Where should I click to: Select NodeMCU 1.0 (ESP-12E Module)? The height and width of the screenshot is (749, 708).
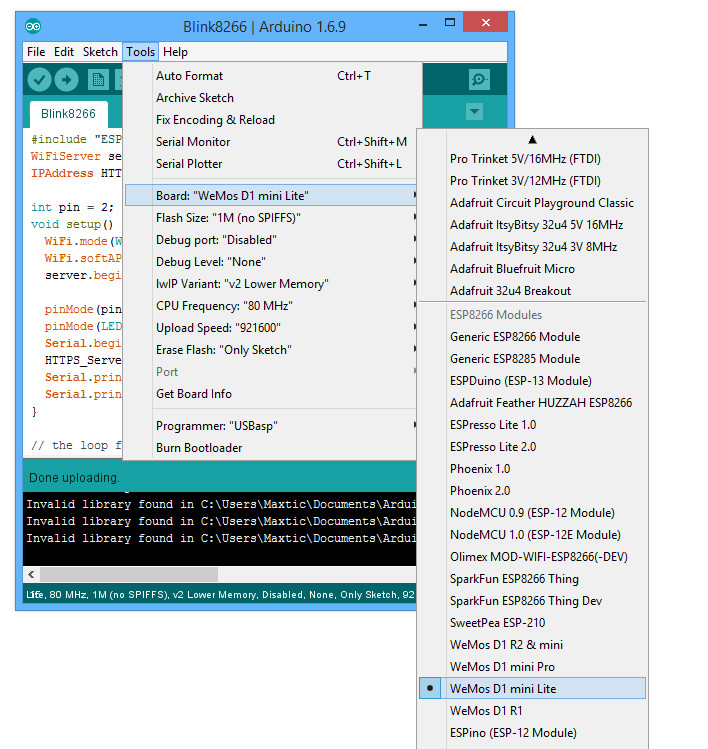point(532,535)
